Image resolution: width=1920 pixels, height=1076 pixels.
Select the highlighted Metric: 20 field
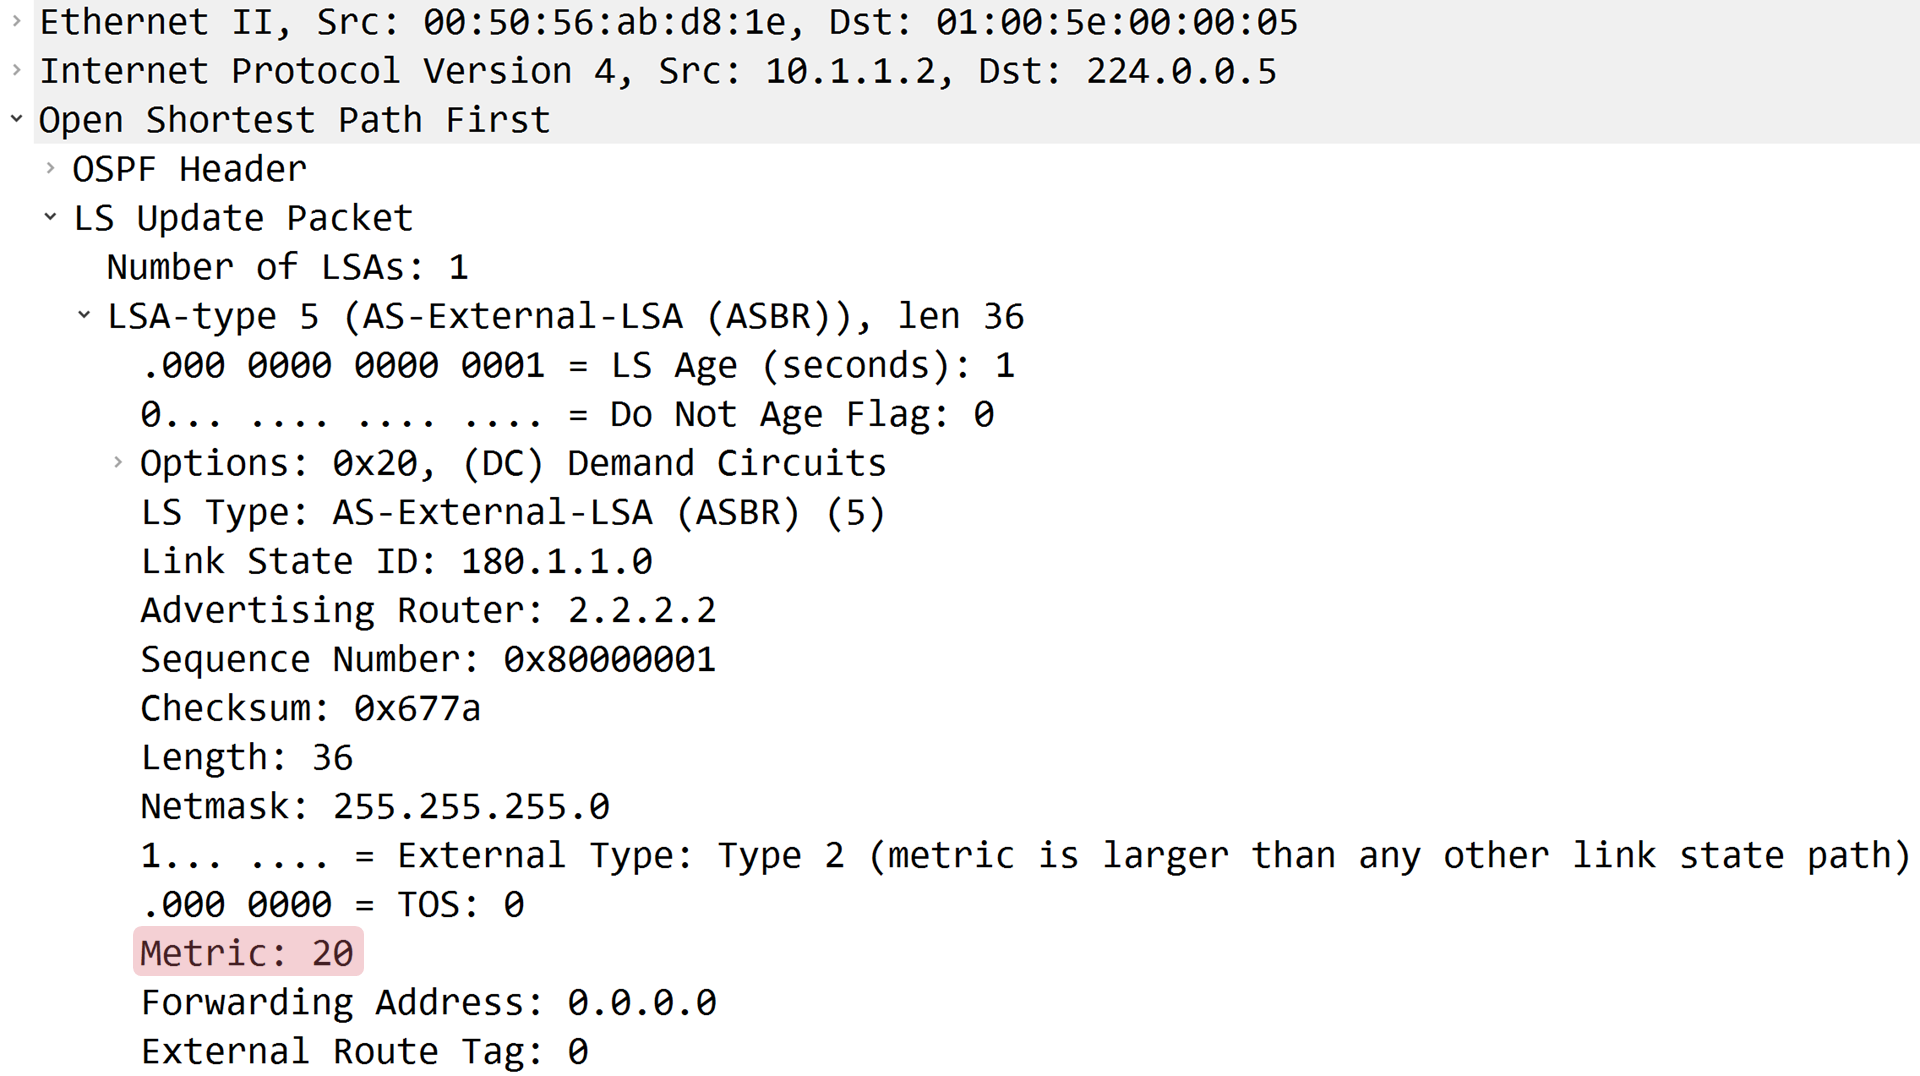[247, 953]
